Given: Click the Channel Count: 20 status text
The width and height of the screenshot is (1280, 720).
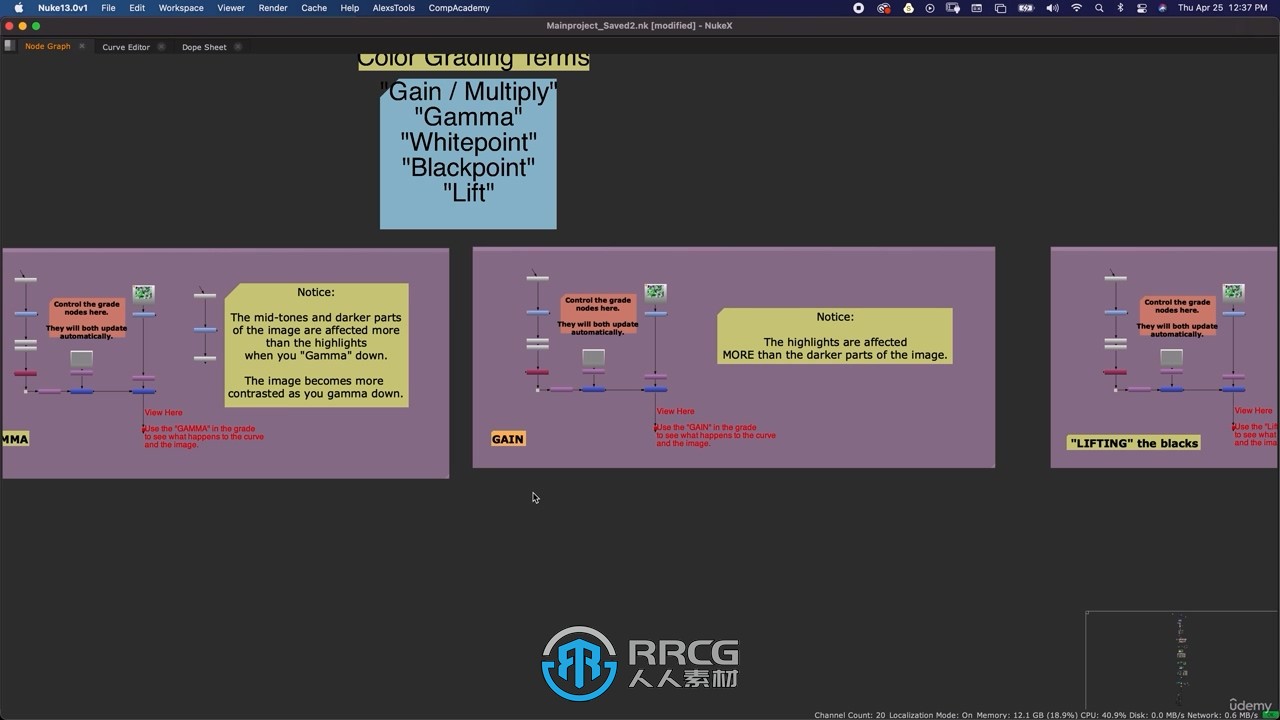Looking at the screenshot, I should (850, 715).
